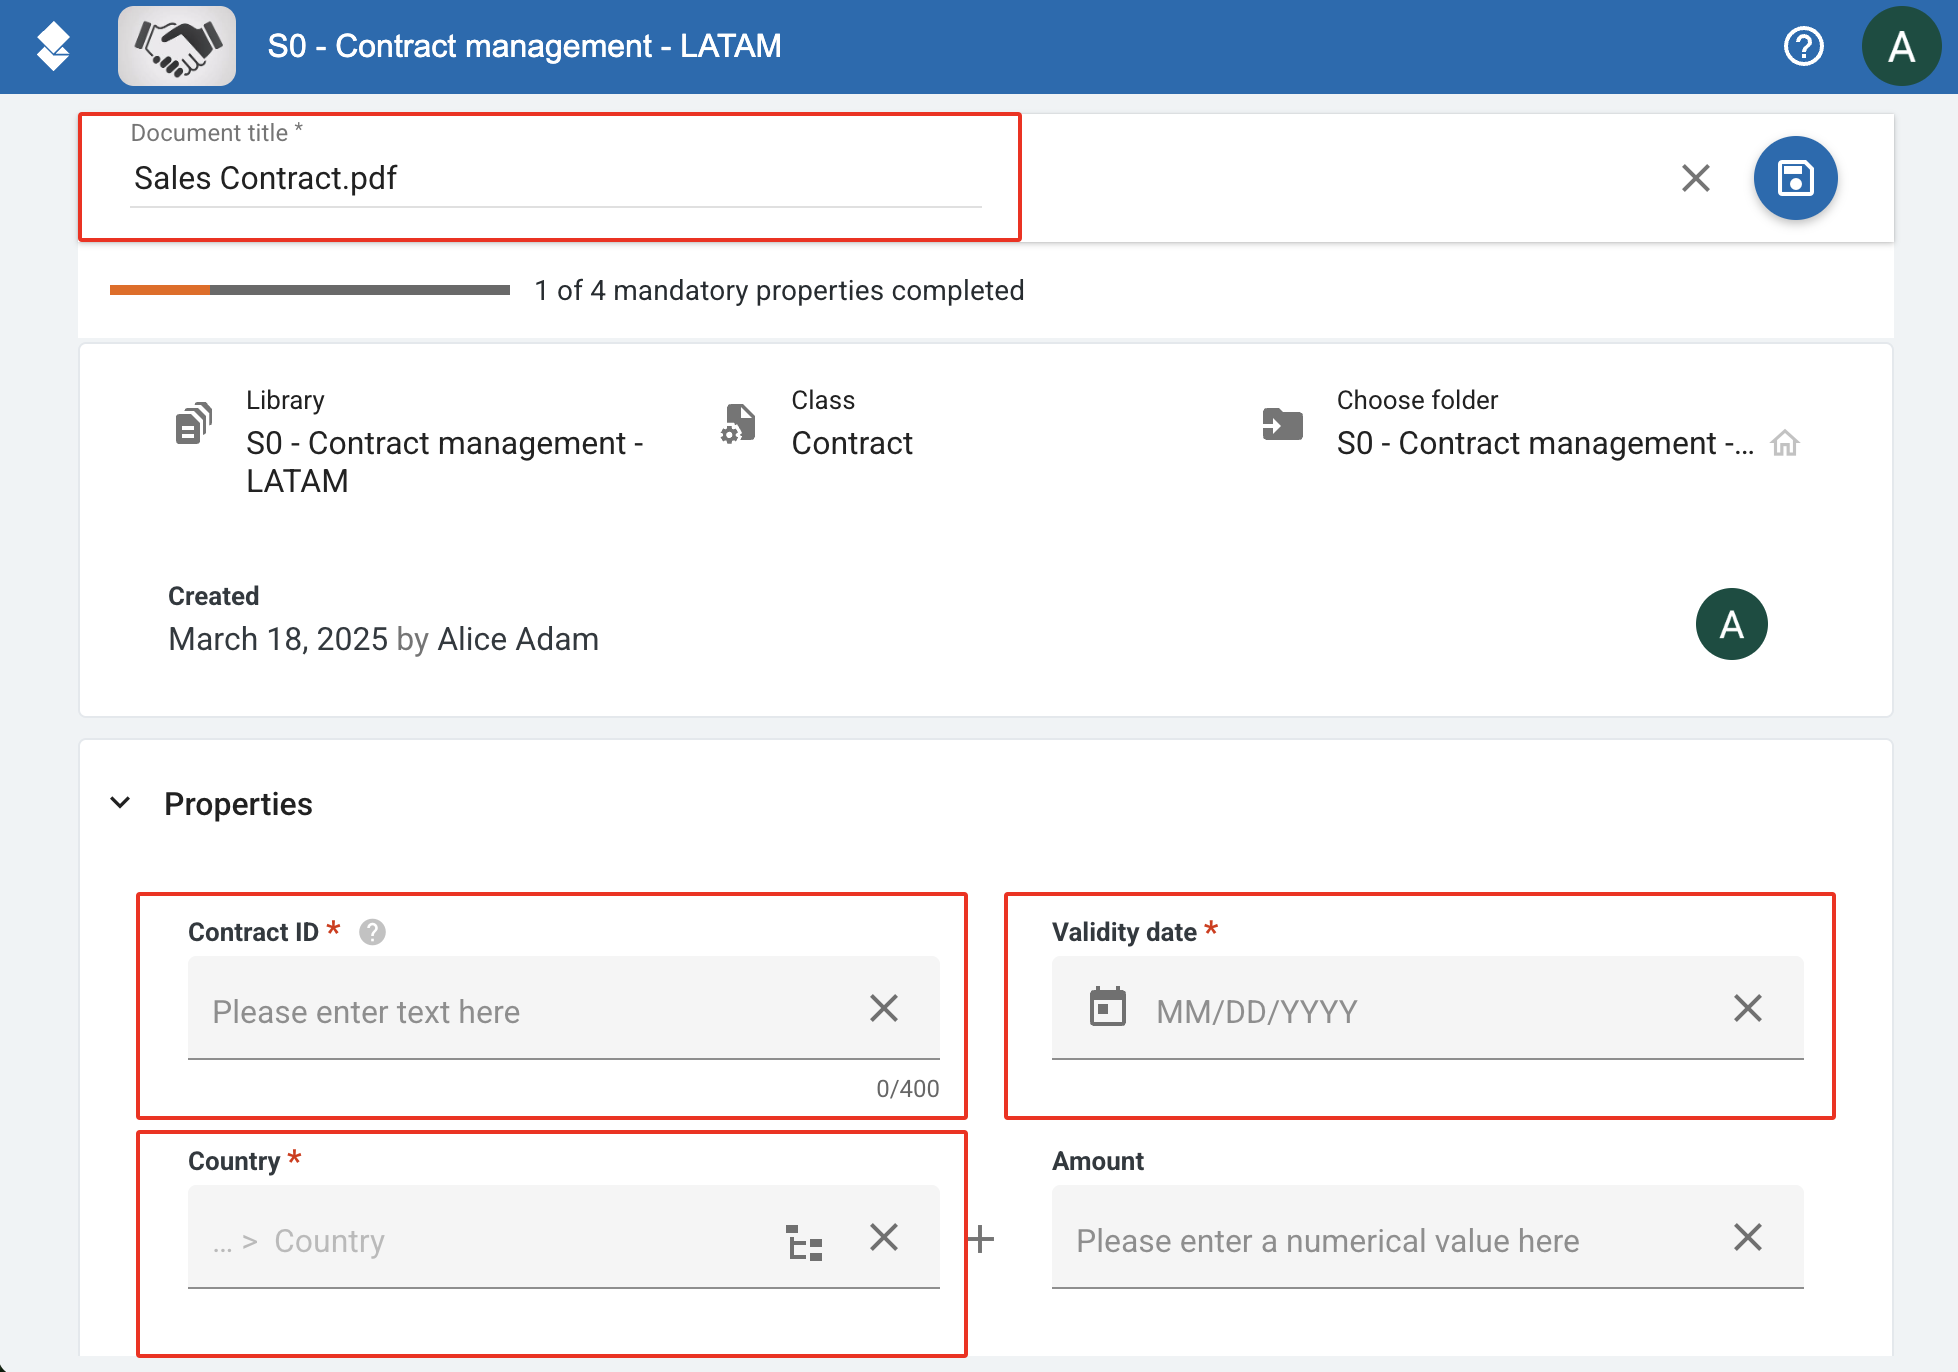Click the Created date March 18, 2025
Screen dimensions: 1958x1372
[278, 639]
